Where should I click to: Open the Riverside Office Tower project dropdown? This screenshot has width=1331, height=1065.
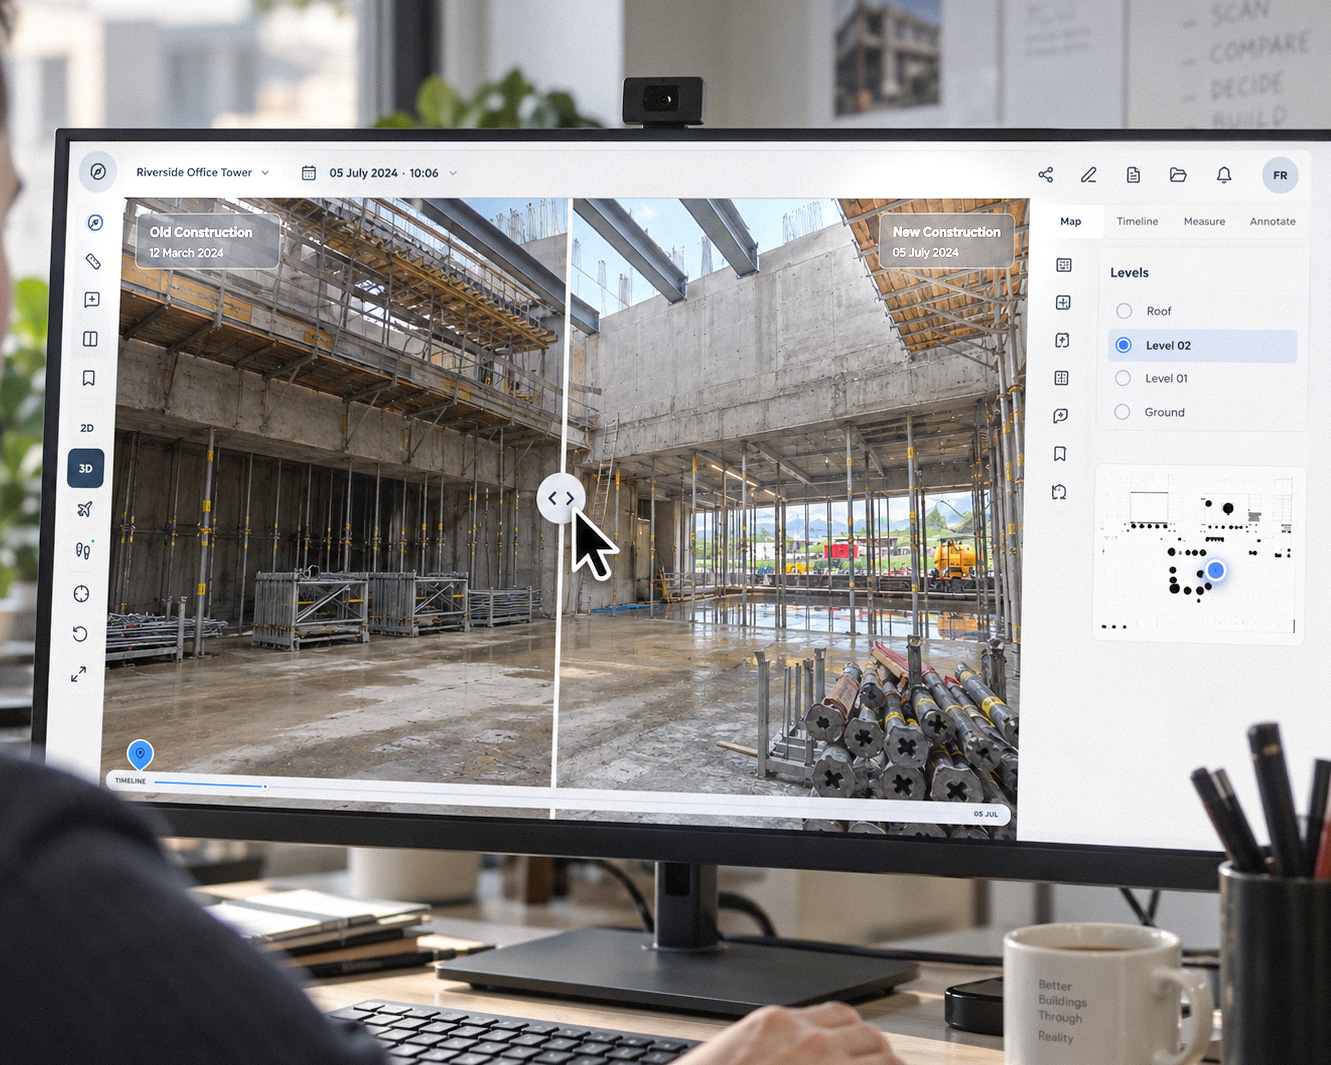pos(203,172)
